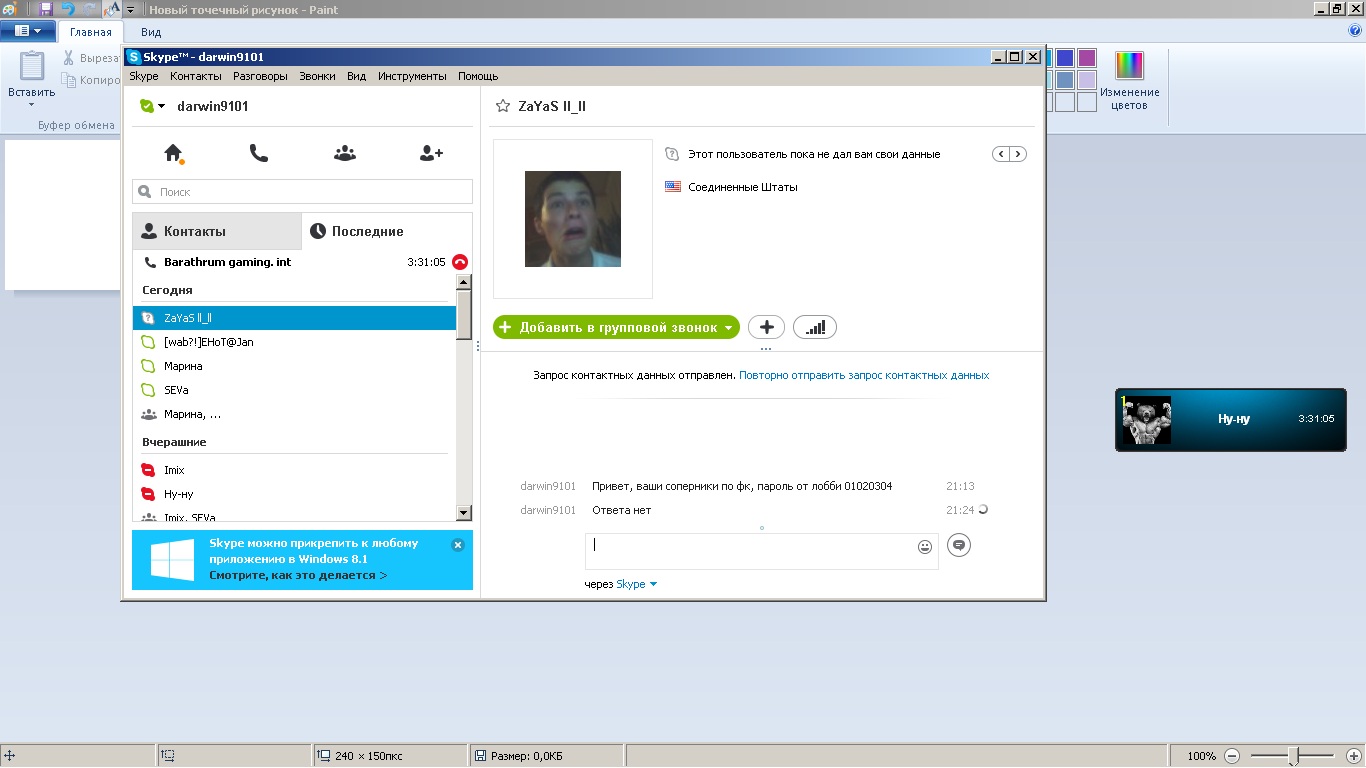This screenshot has width=1366, height=768.
Task: Check call quality with the signal bars button
Action: coord(815,327)
